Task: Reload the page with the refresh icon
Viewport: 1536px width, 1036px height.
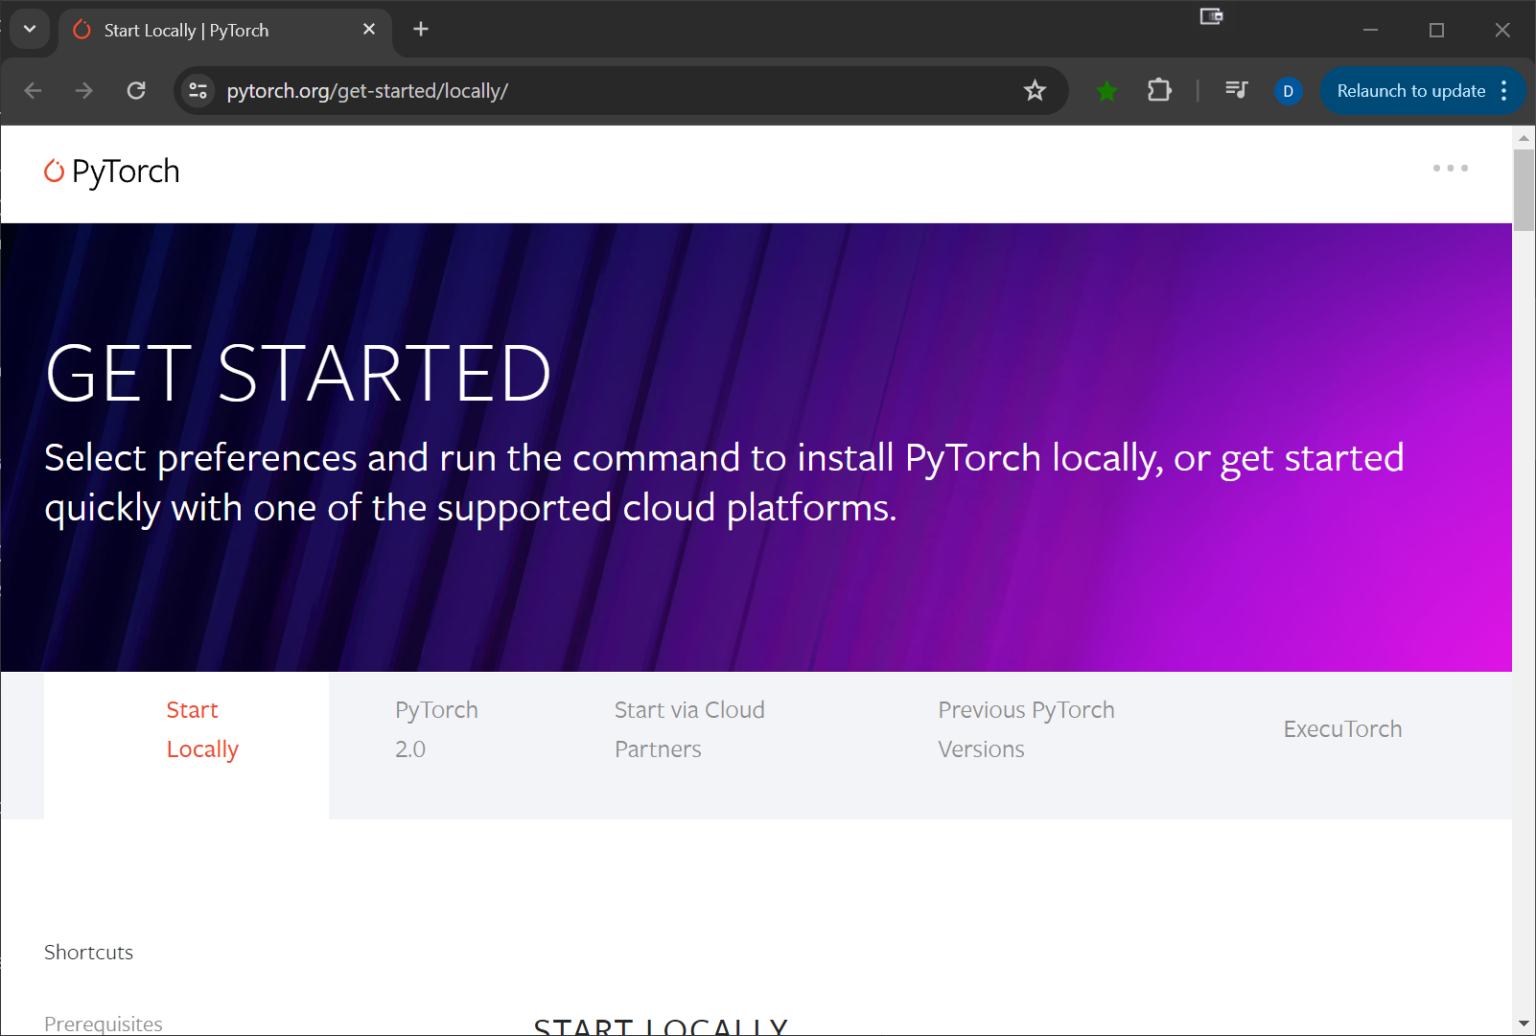Action: click(136, 91)
